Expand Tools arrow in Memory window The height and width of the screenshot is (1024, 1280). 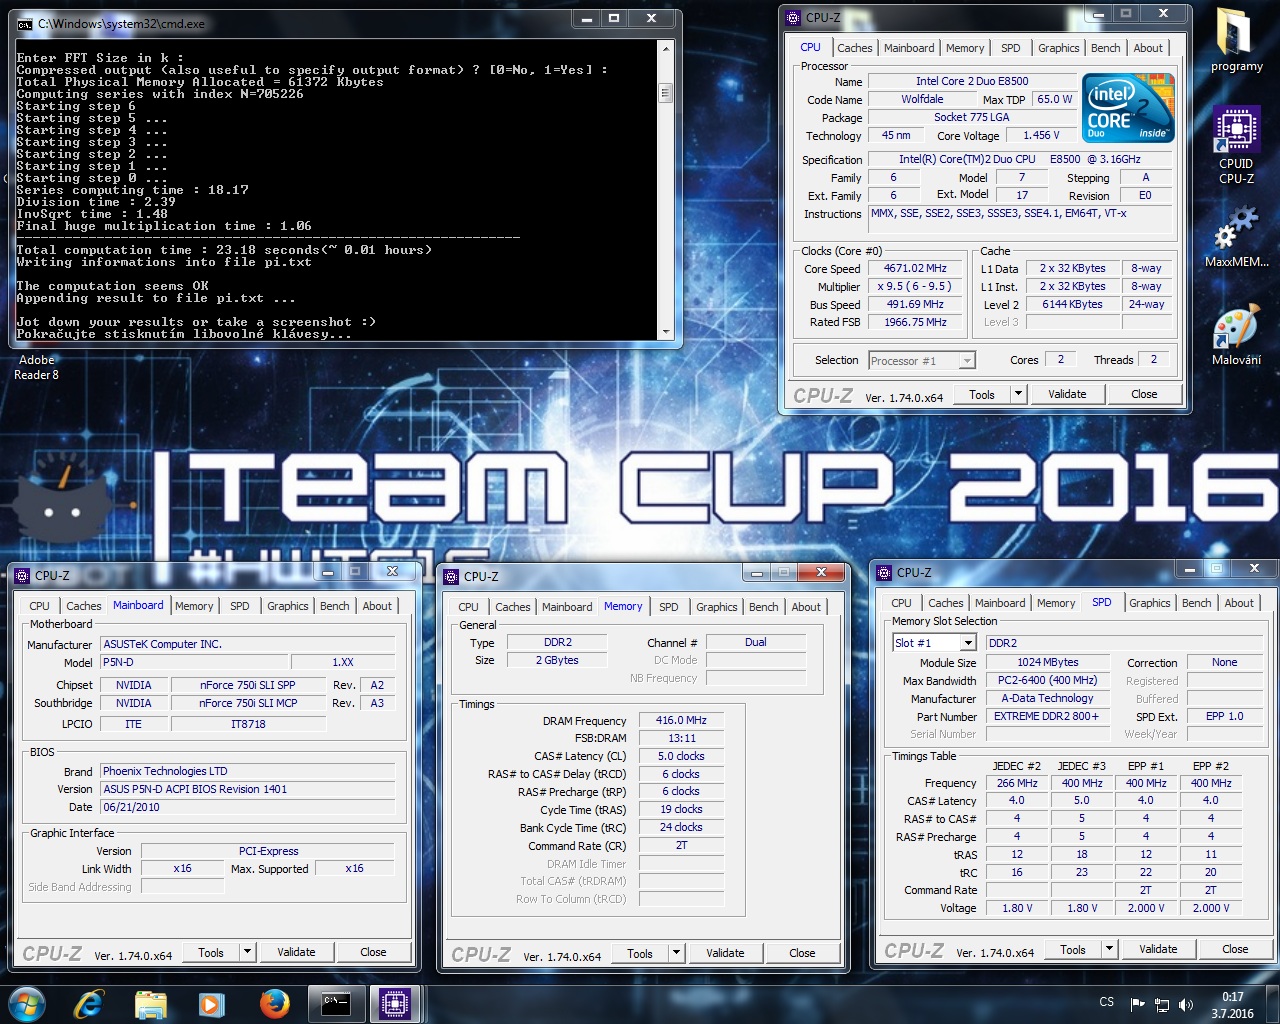coord(676,953)
